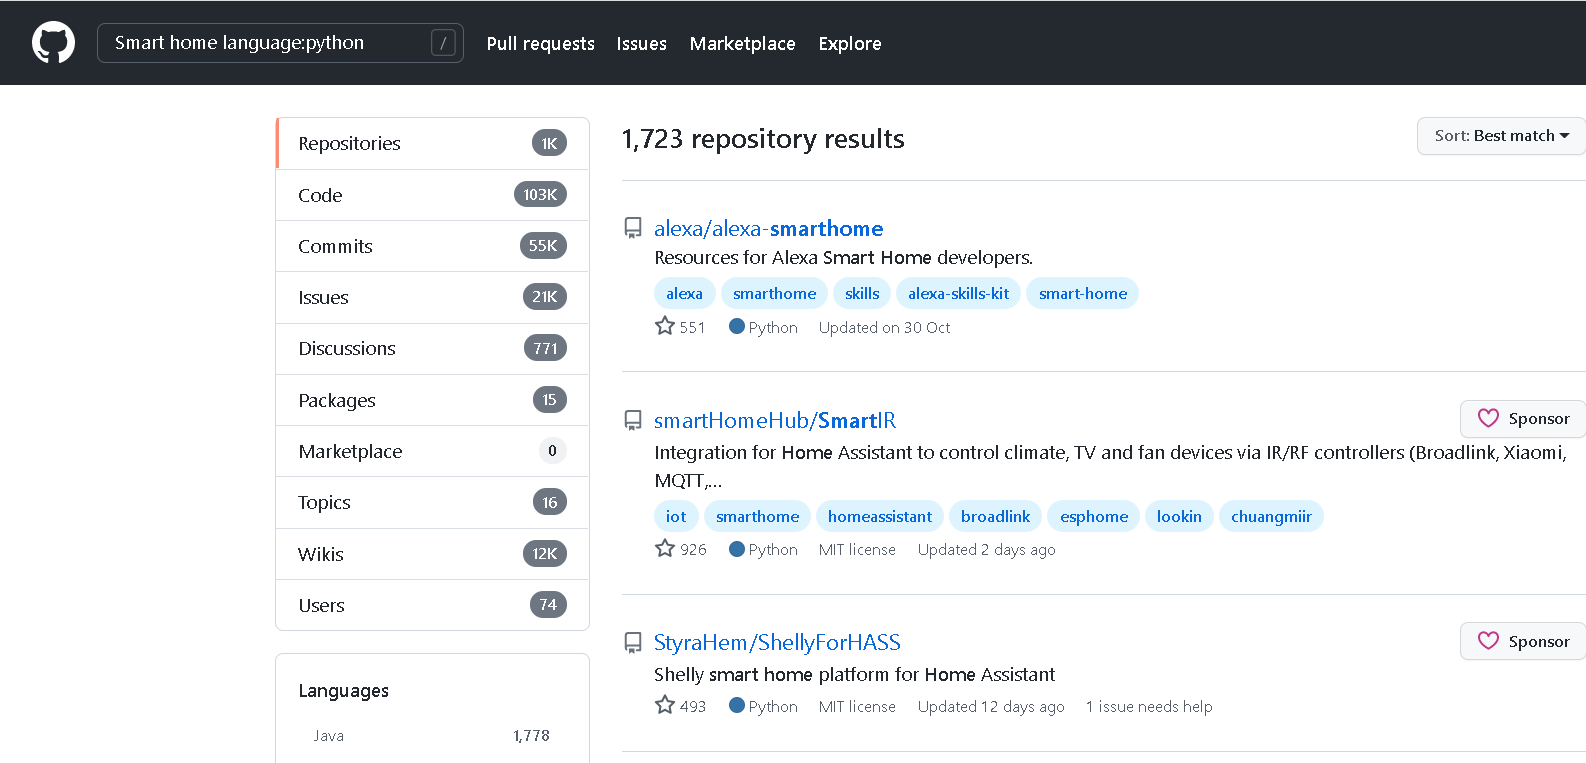Click the alexa-skills-kit topic tag
This screenshot has width=1586, height=763.
(958, 293)
